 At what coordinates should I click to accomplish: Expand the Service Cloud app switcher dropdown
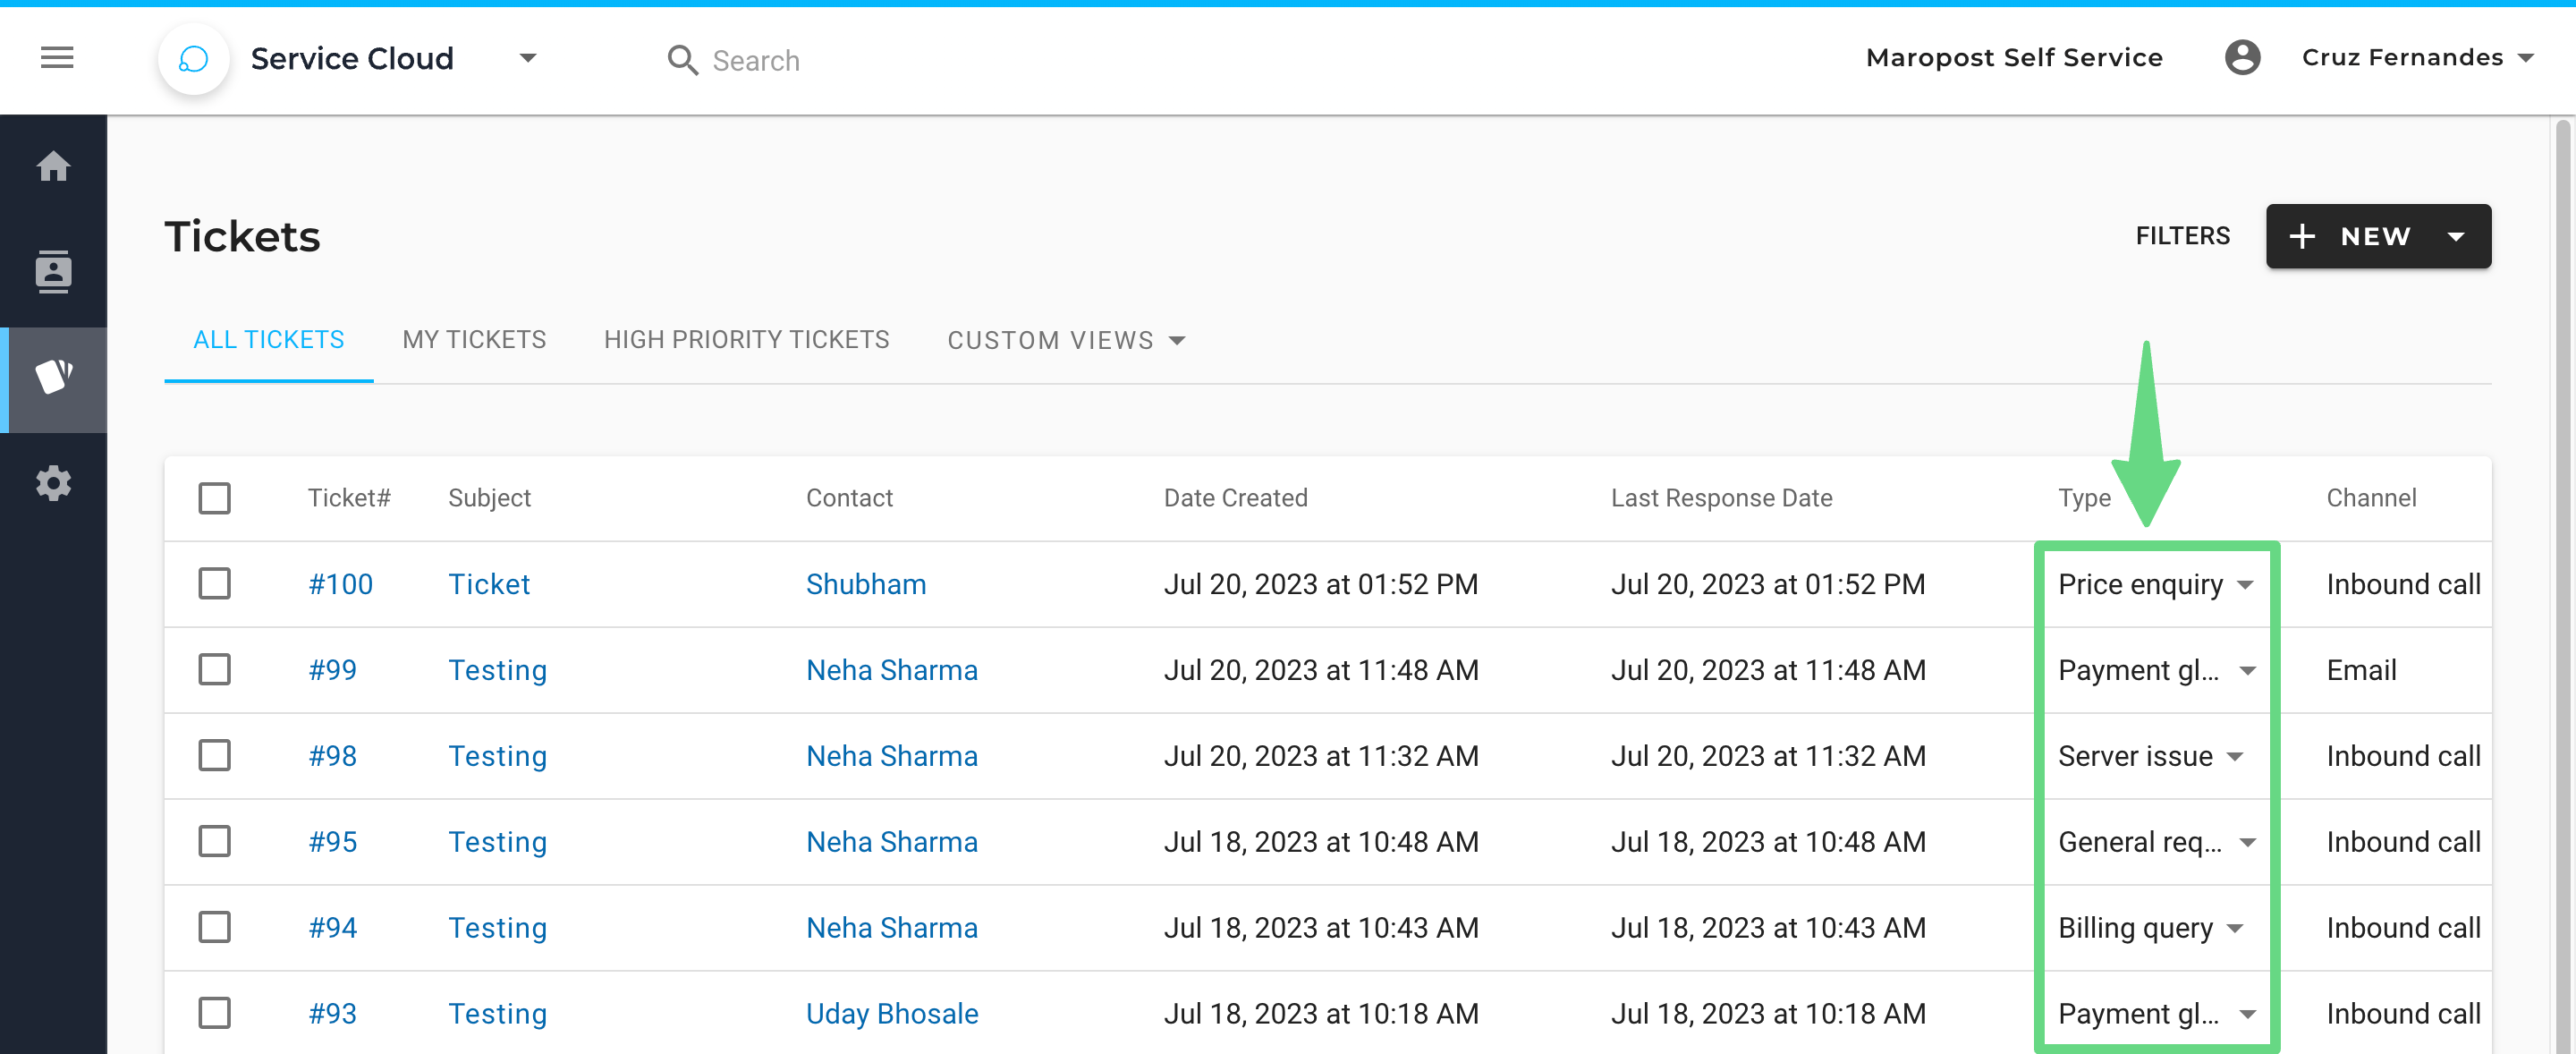pyautogui.click(x=528, y=59)
